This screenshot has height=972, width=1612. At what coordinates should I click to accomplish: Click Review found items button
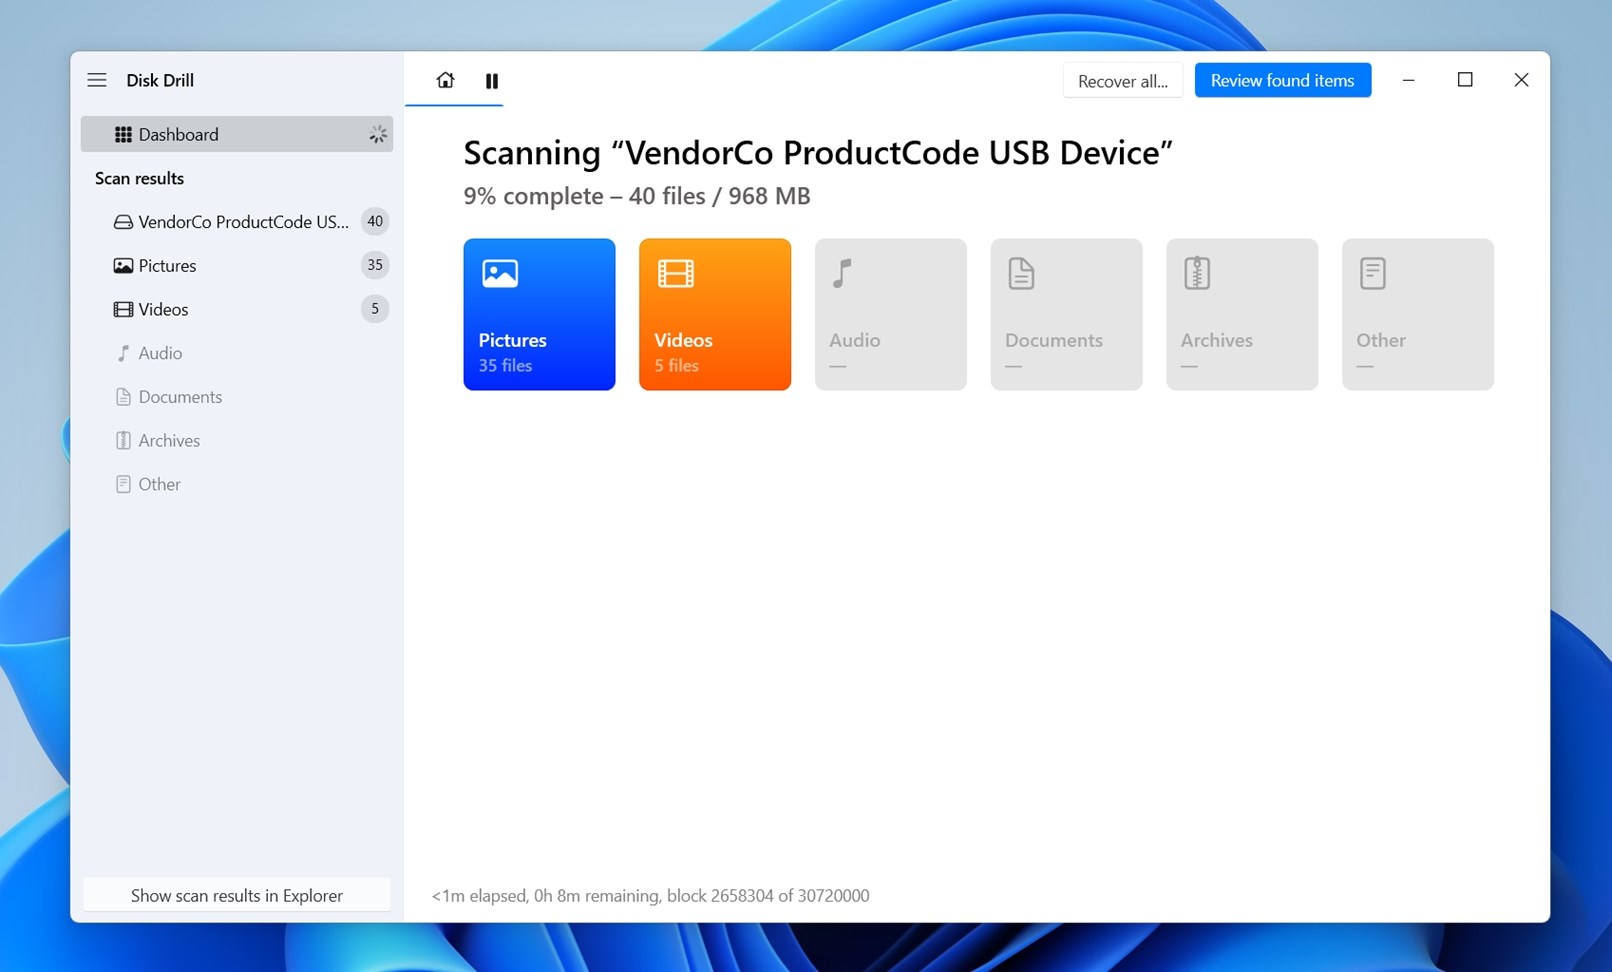[1283, 80]
